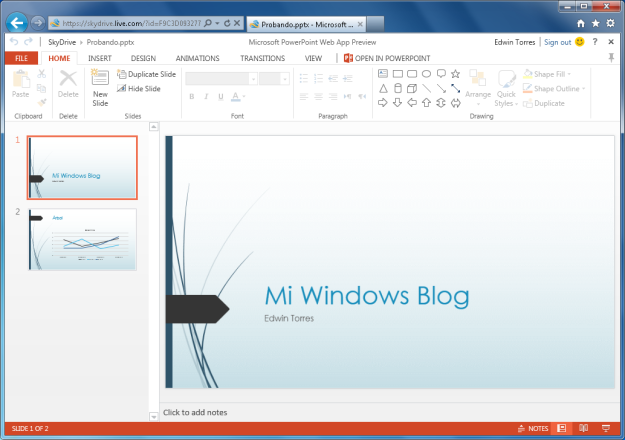Start Slide Show view icon
This screenshot has height=440, width=625.
point(606,428)
